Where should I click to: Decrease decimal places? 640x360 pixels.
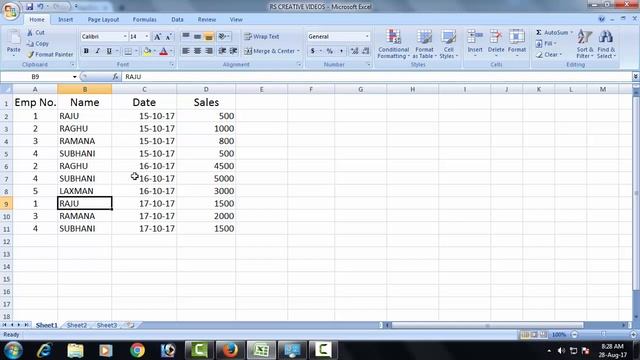pos(365,51)
